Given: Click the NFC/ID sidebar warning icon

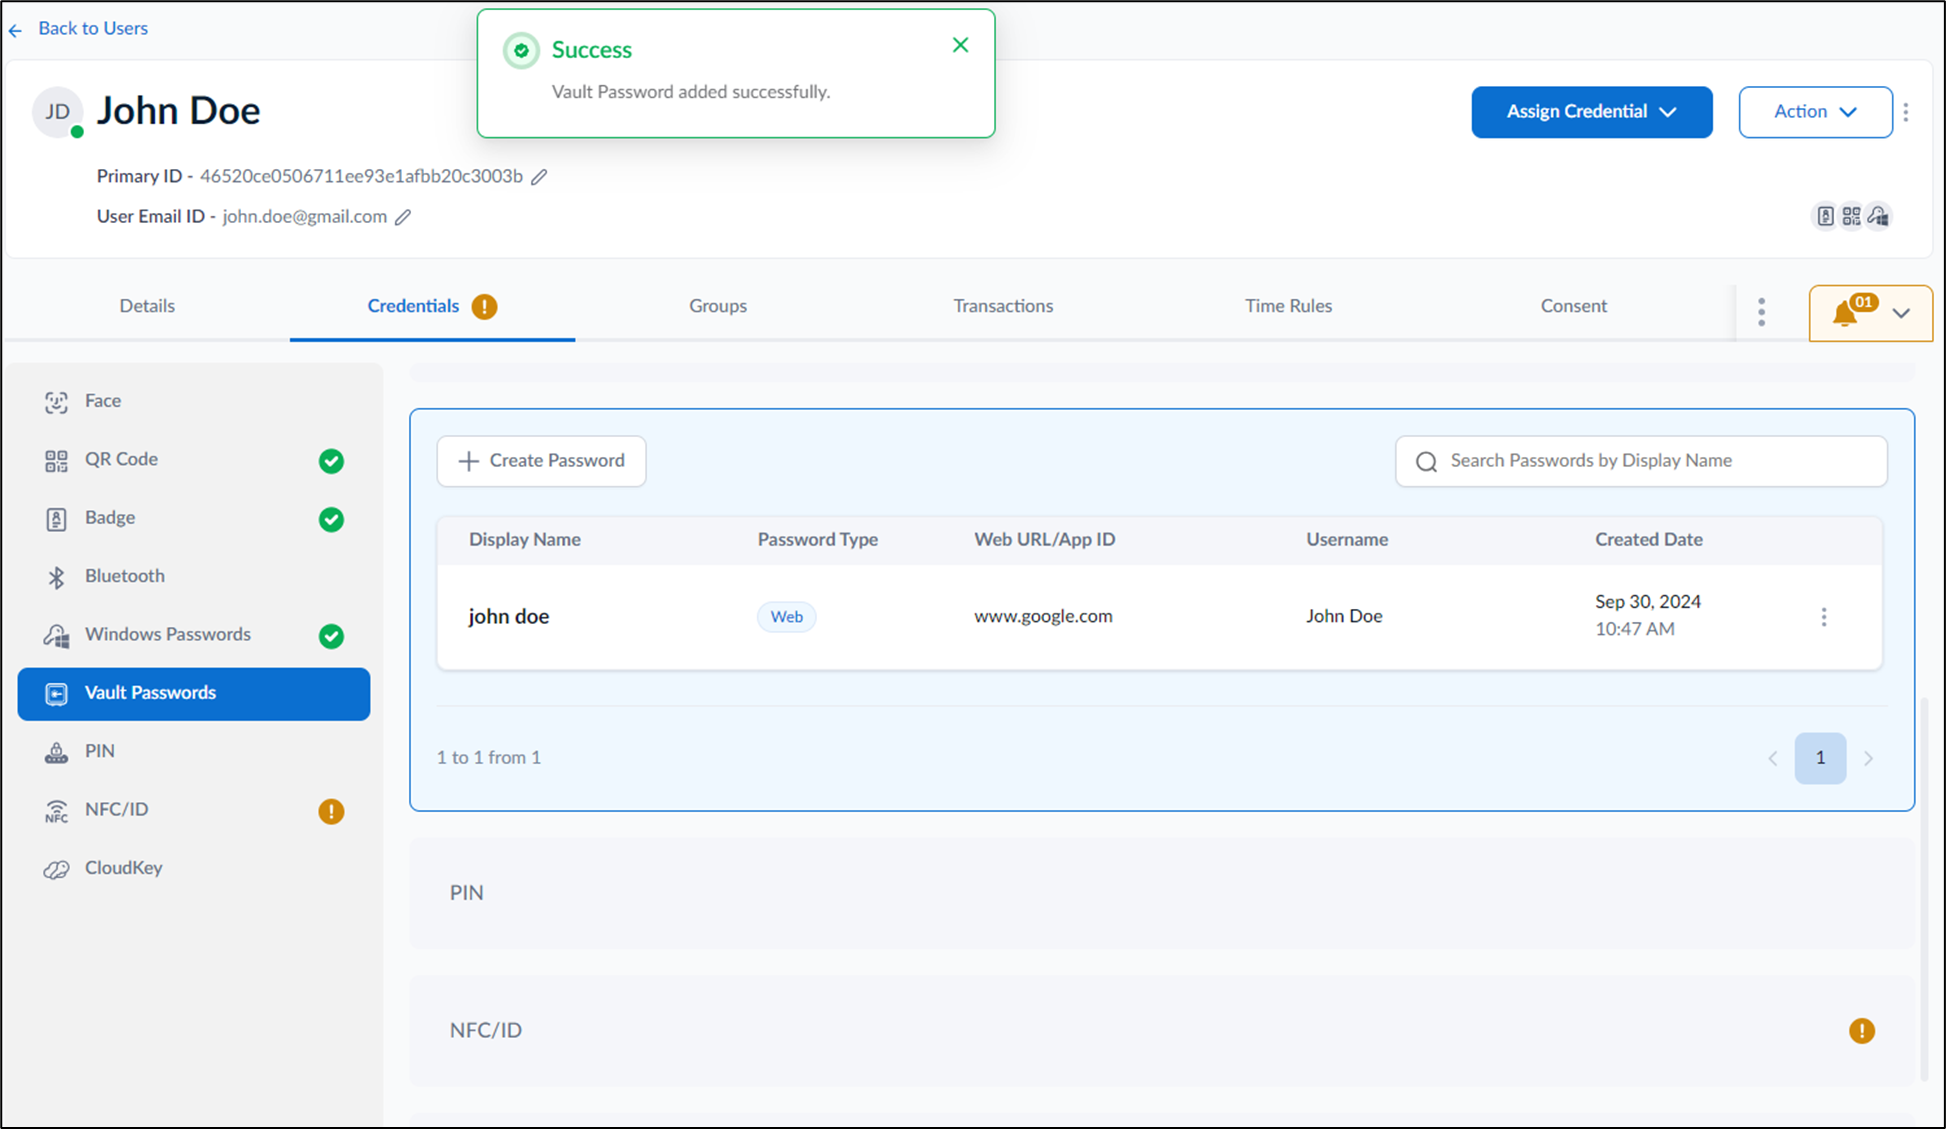Looking at the screenshot, I should point(331,811).
